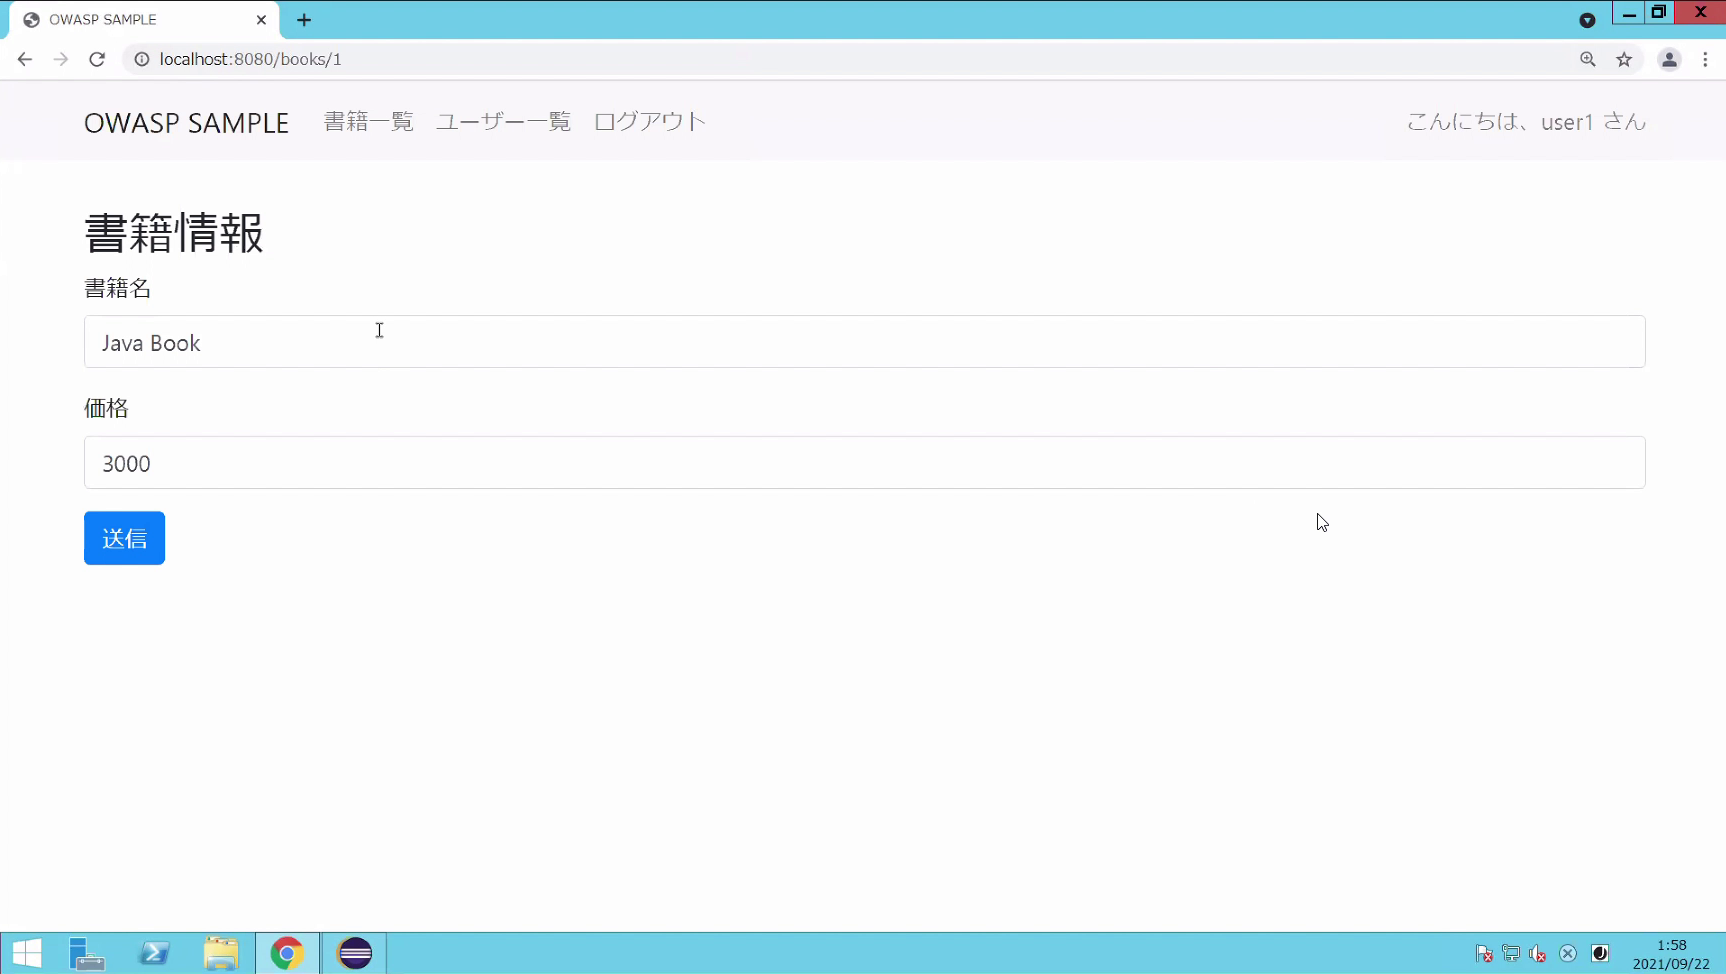Viewport: 1726px width, 974px height.
Task: Open the tab search dropdown arrow
Action: point(1587,20)
